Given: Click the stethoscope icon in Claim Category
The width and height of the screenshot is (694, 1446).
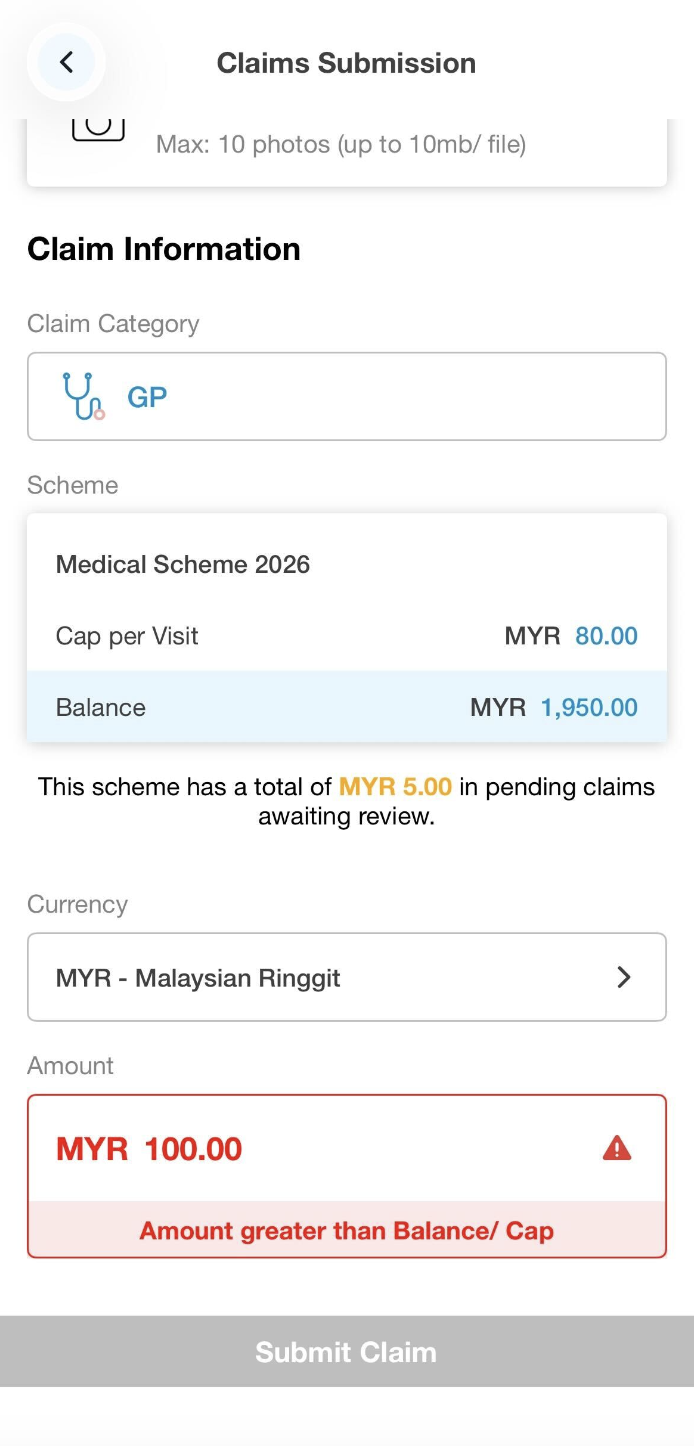Looking at the screenshot, I should point(83,396).
